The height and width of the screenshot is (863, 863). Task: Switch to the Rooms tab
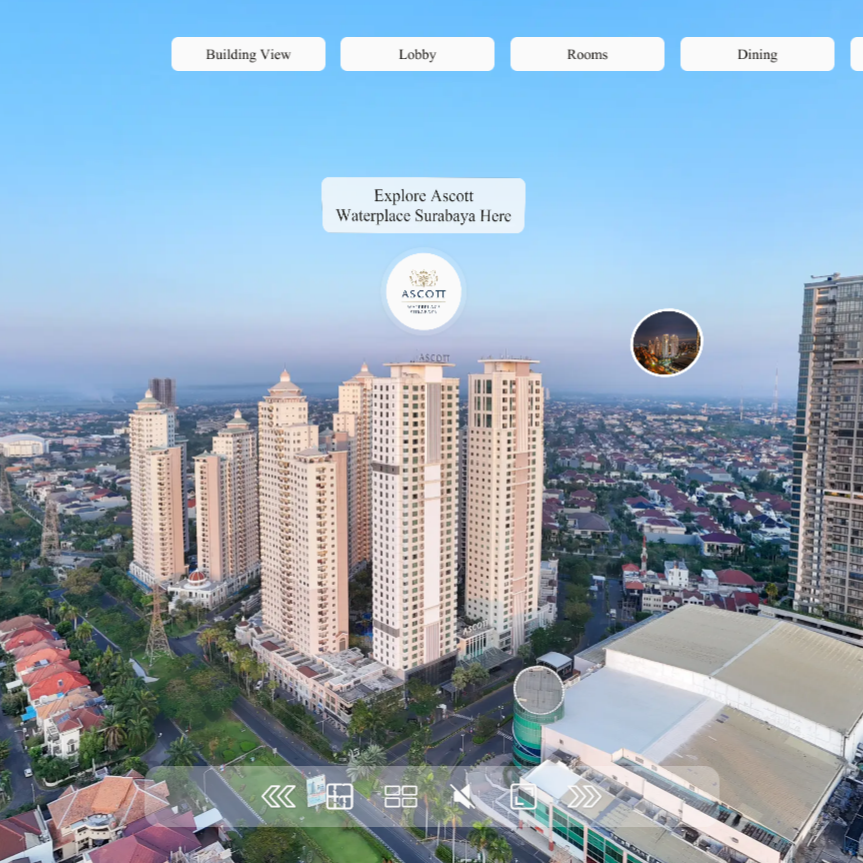click(x=587, y=54)
